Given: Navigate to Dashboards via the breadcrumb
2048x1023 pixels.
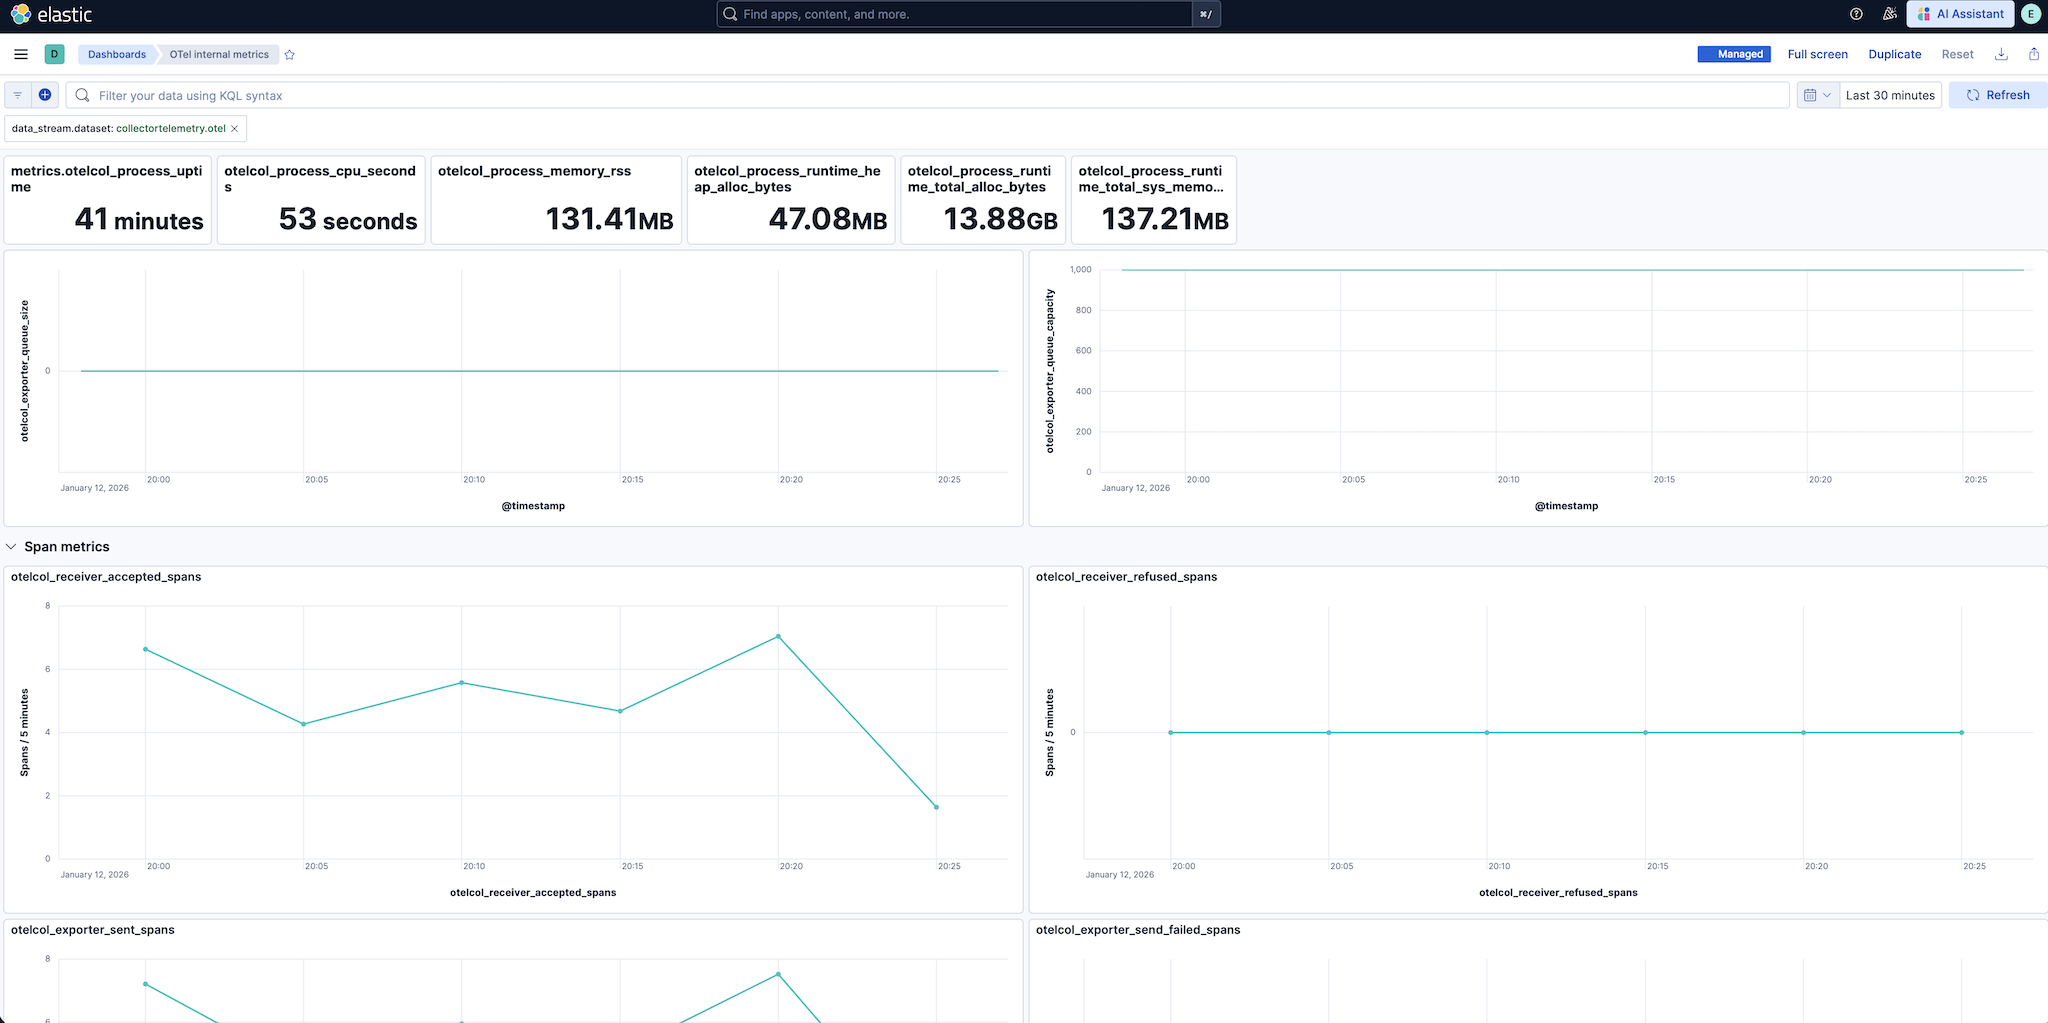Looking at the screenshot, I should [x=116, y=54].
